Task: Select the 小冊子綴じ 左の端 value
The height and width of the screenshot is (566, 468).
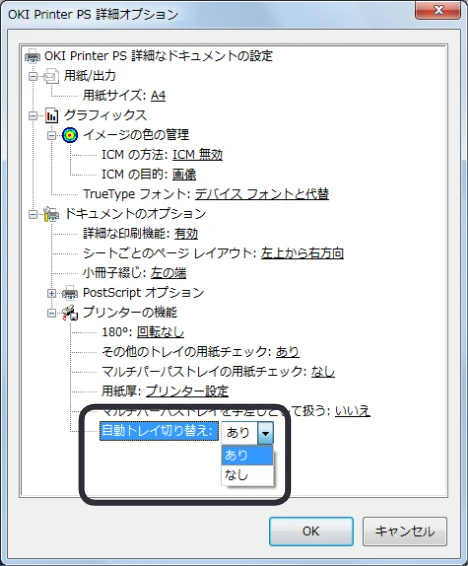Action: coord(169,273)
